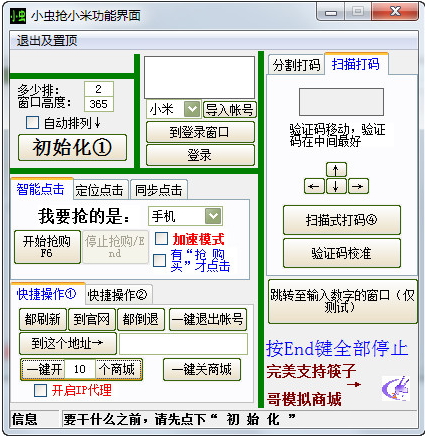Click 验证码校准 button
Screen dimensions: 425x436
(342, 253)
